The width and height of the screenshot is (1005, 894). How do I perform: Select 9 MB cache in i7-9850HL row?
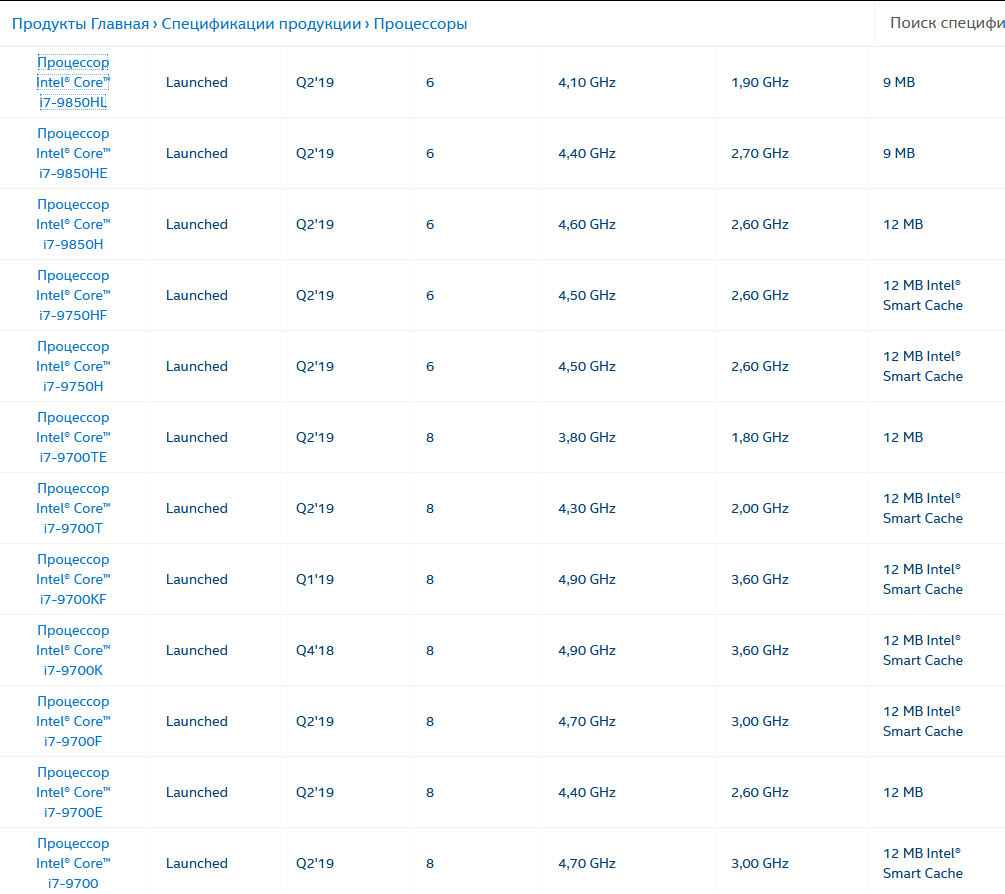click(x=899, y=82)
